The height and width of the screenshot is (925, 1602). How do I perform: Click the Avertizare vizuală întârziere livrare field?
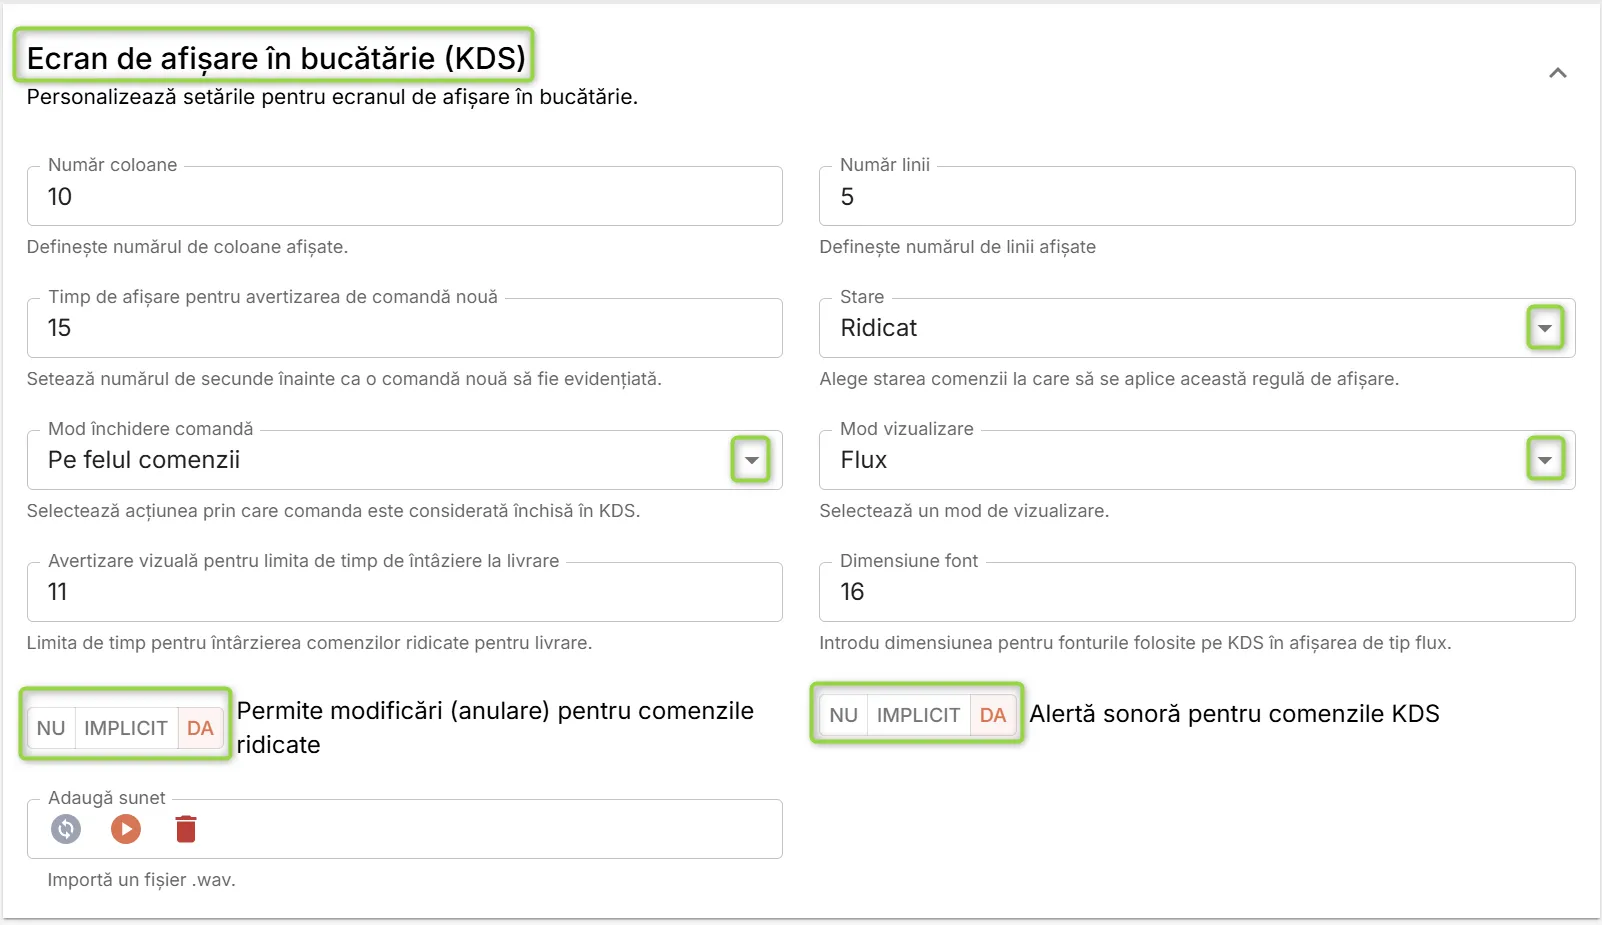point(404,592)
